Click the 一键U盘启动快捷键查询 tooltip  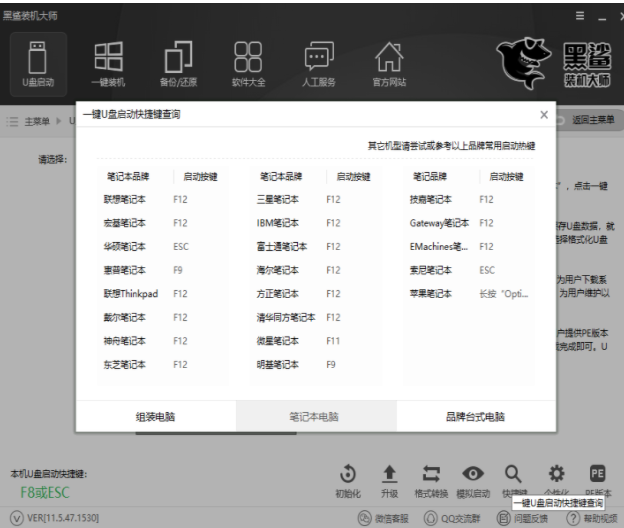558,503
